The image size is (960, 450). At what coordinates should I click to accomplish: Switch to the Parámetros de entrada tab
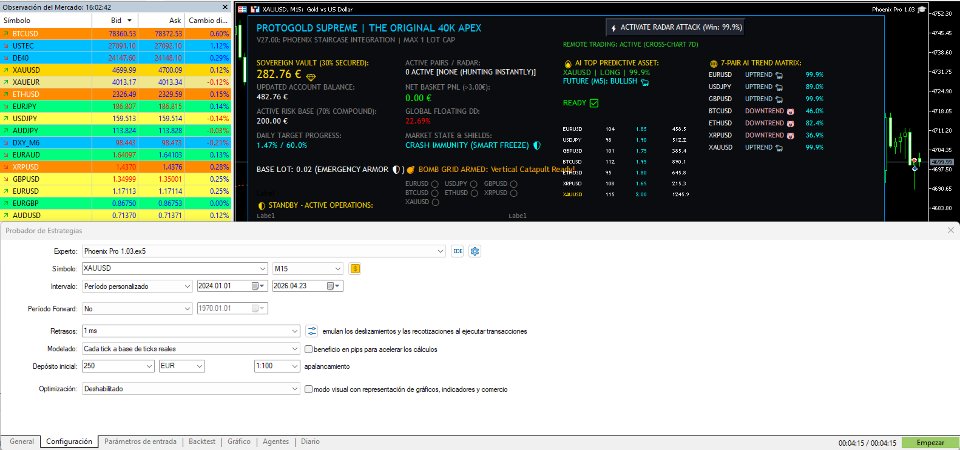140,441
